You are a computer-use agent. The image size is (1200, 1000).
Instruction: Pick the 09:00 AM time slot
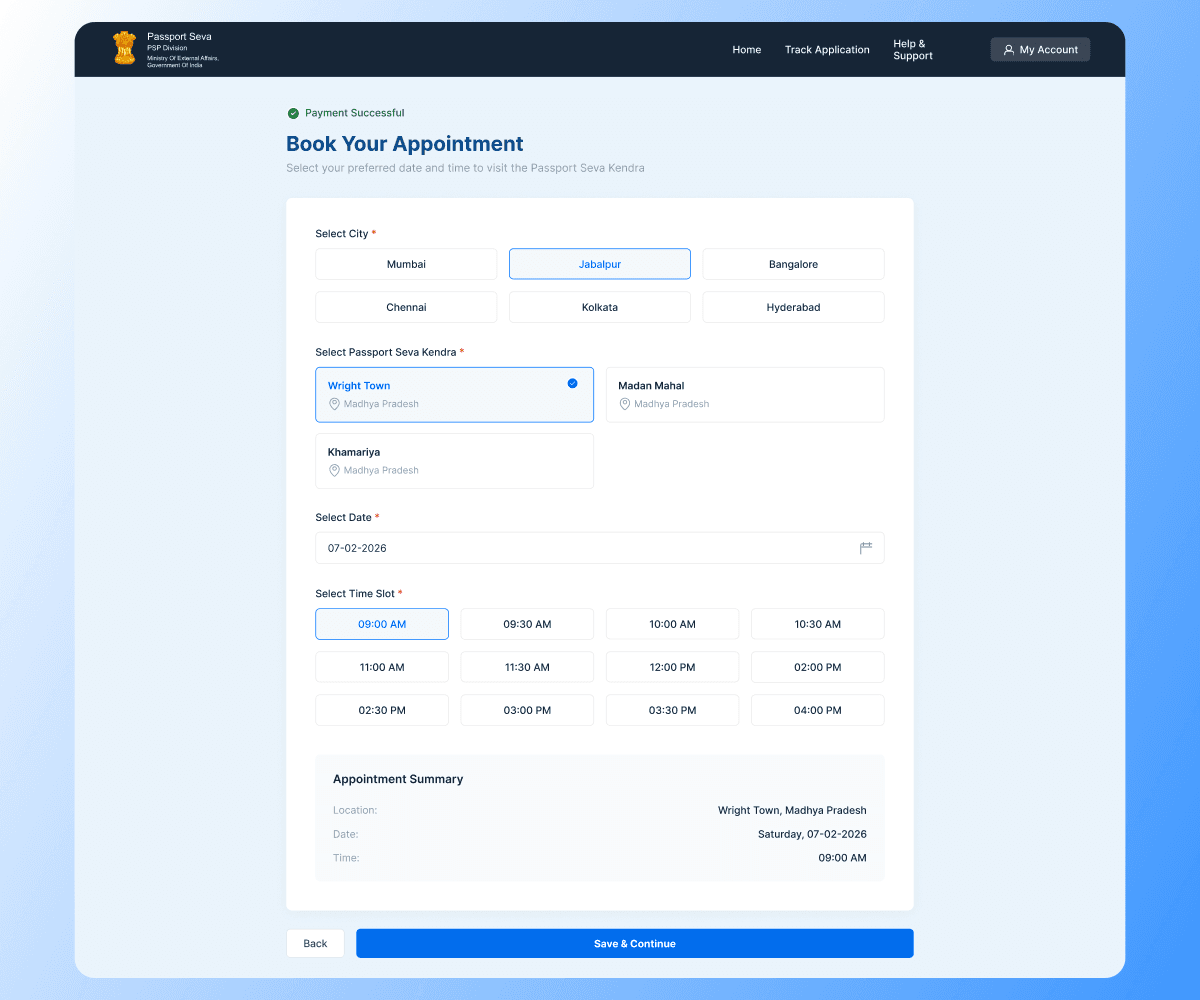(382, 624)
